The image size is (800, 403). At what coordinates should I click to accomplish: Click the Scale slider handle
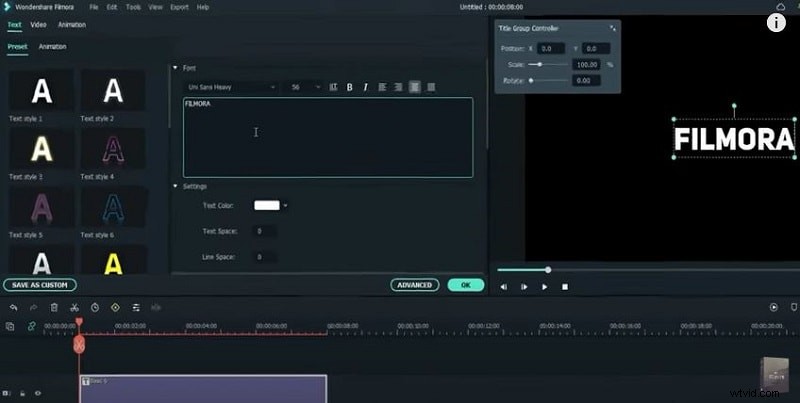539,65
